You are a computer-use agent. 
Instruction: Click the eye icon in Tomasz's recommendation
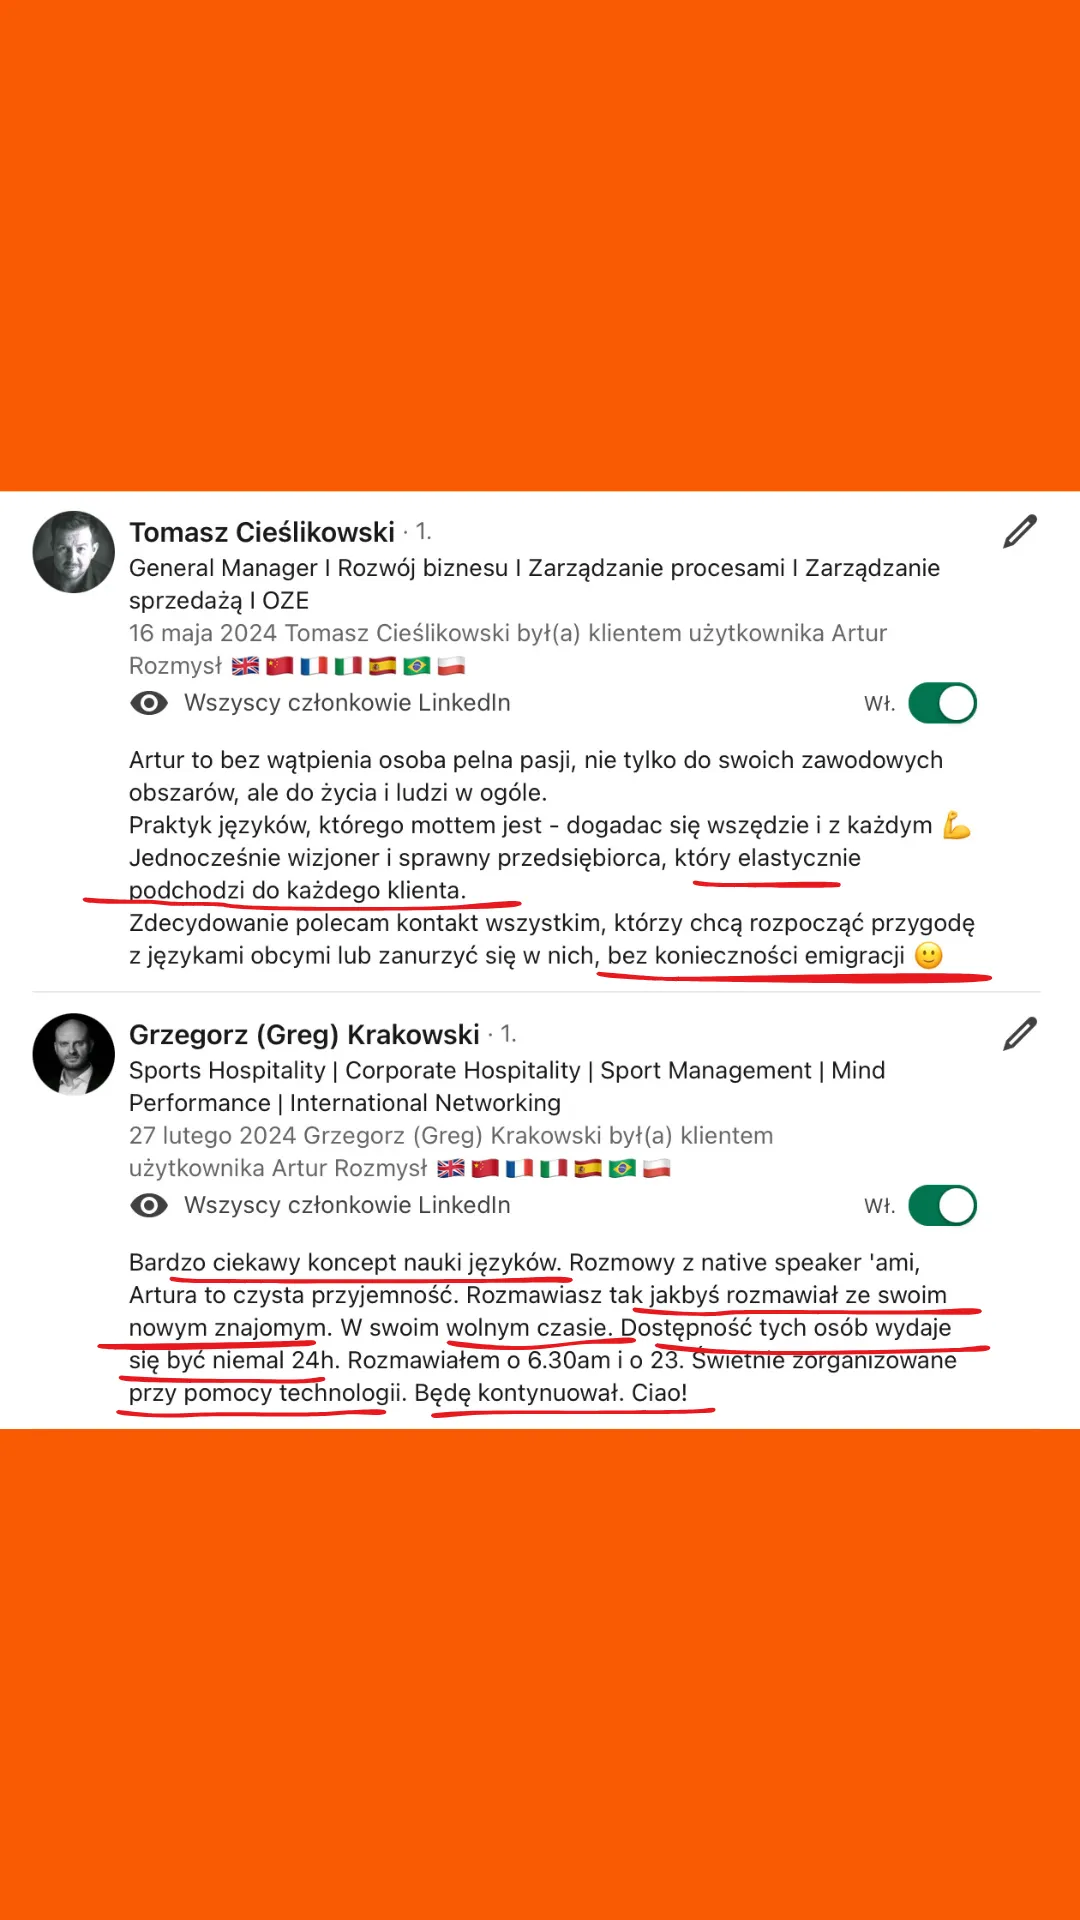point(149,703)
